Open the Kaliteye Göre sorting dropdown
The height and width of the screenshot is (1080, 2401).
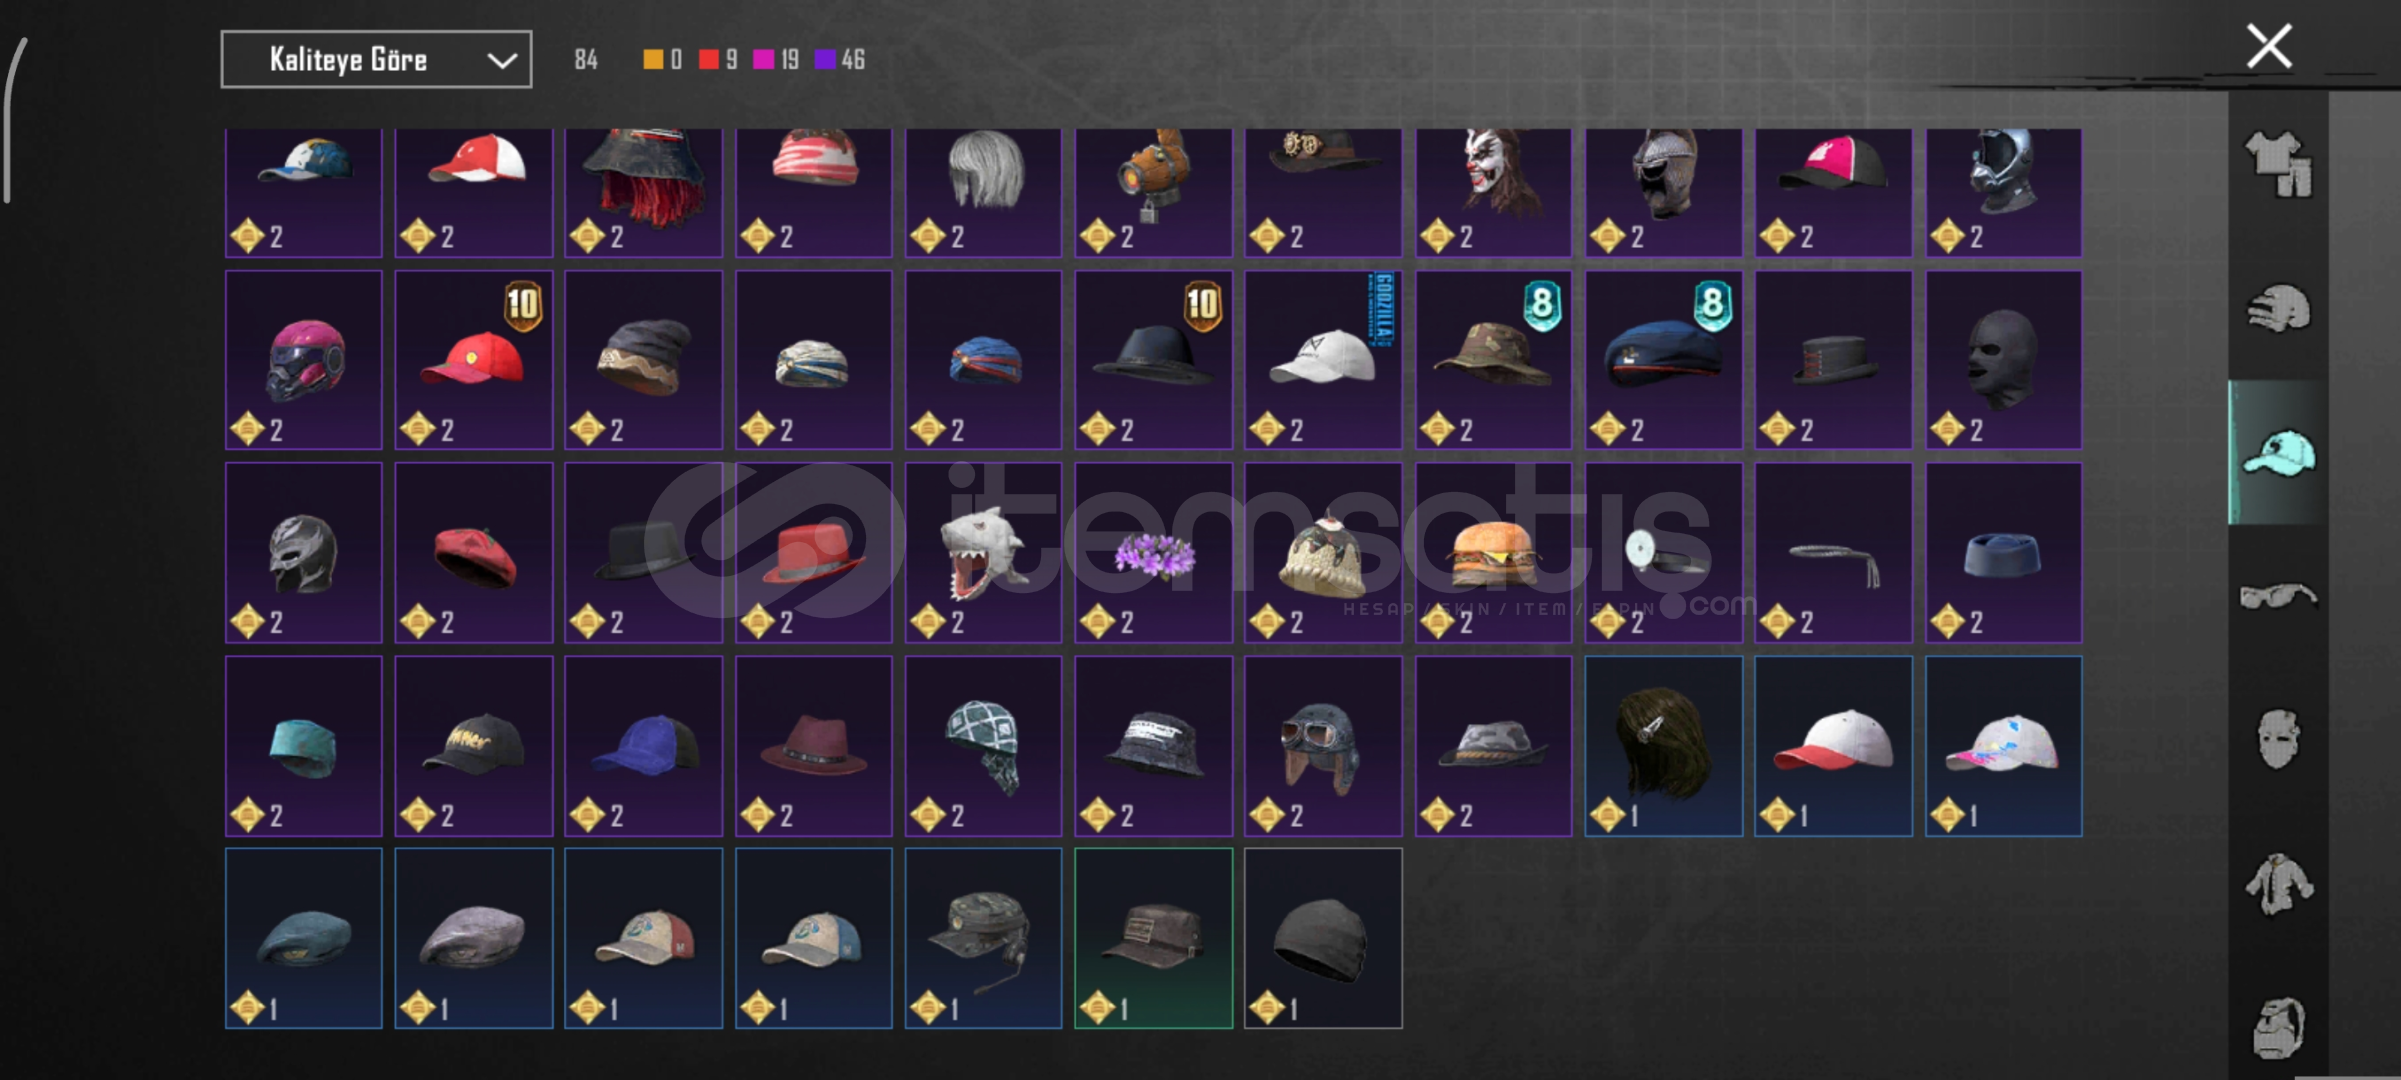click(x=376, y=60)
